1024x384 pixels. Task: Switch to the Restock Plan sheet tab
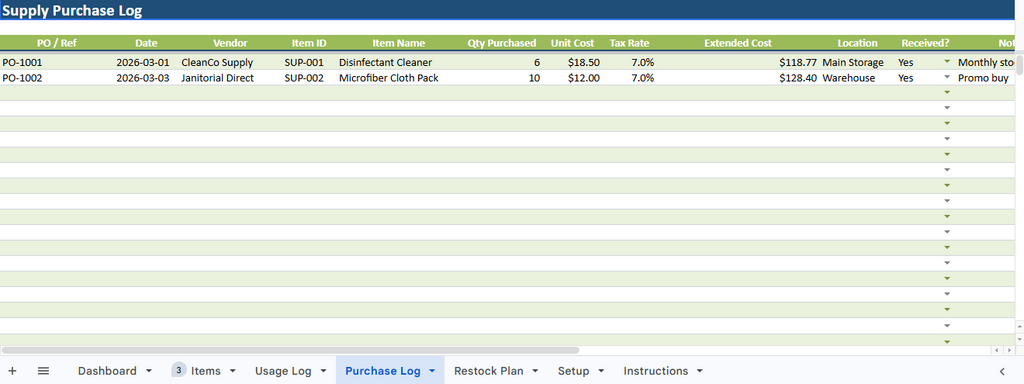point(488,371)
